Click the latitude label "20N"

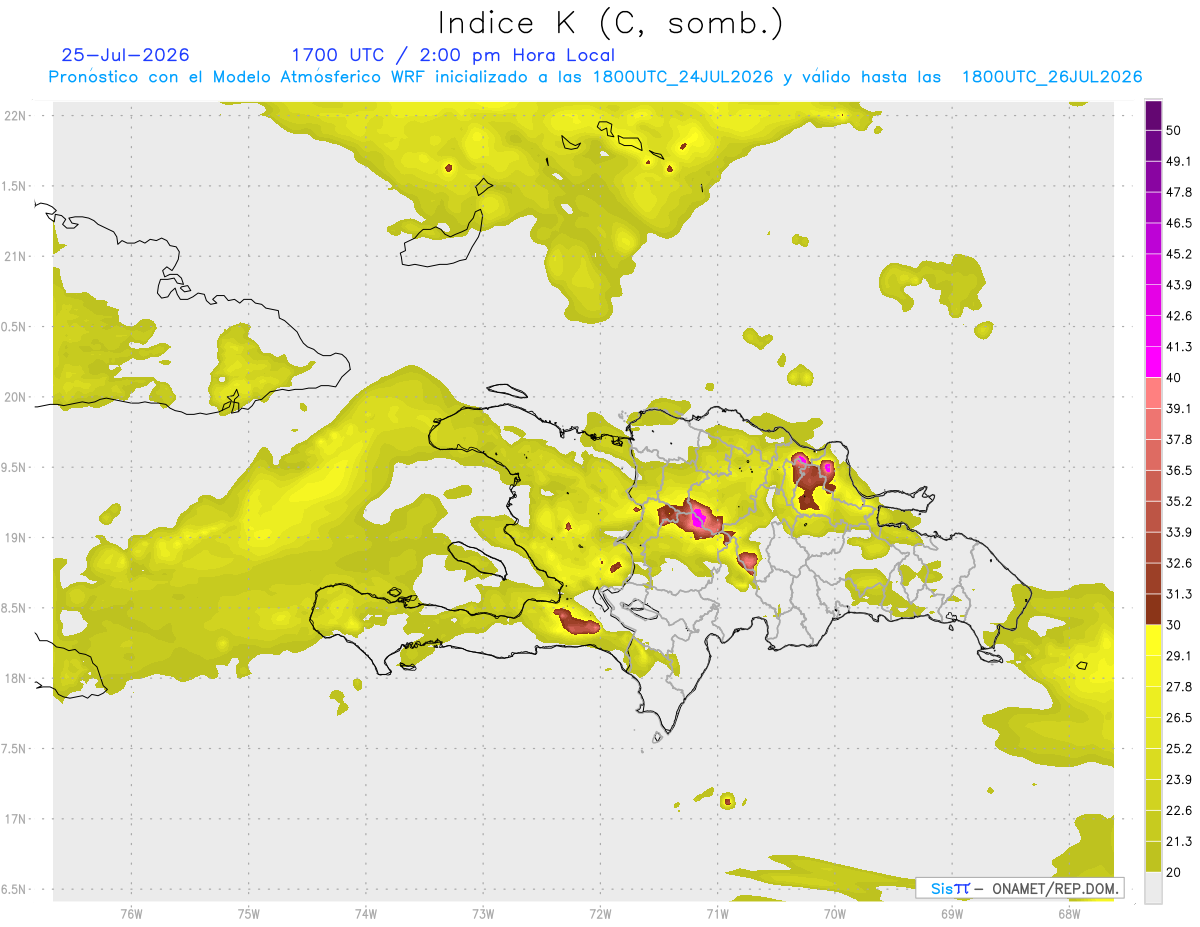17,397
